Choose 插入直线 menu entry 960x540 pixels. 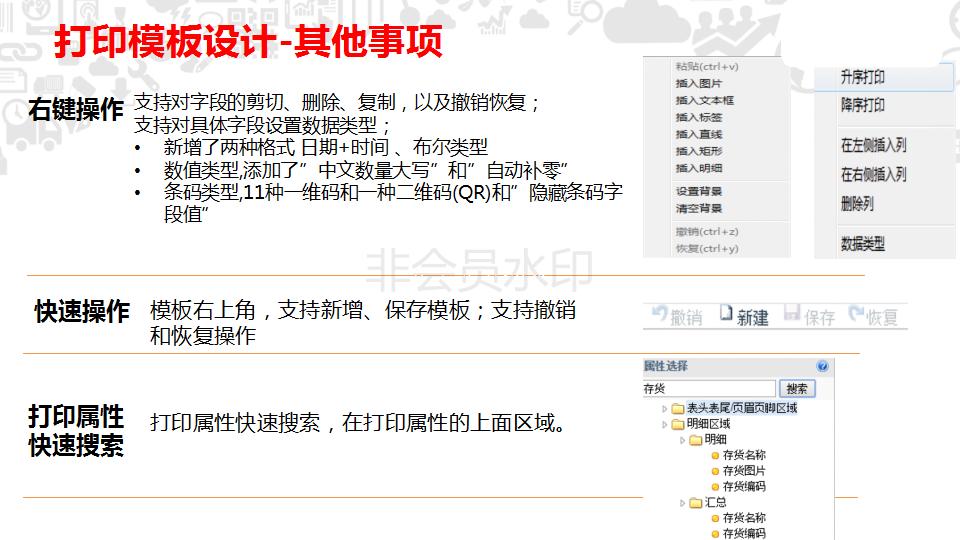(x=699, y=134)
